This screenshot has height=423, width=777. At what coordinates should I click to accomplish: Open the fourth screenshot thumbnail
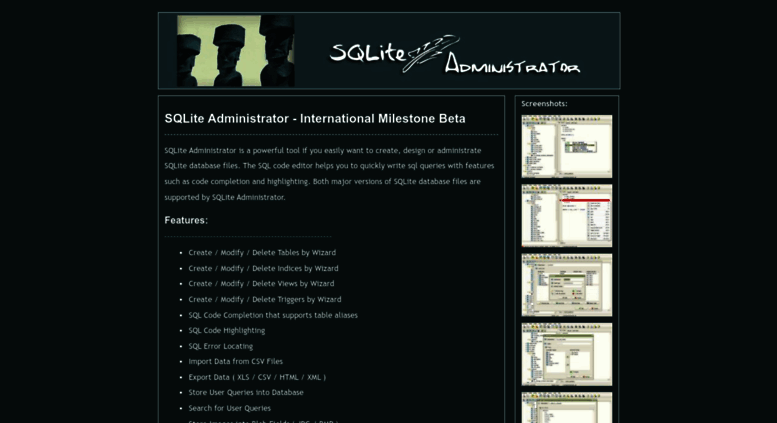click(x=566, y=354)
